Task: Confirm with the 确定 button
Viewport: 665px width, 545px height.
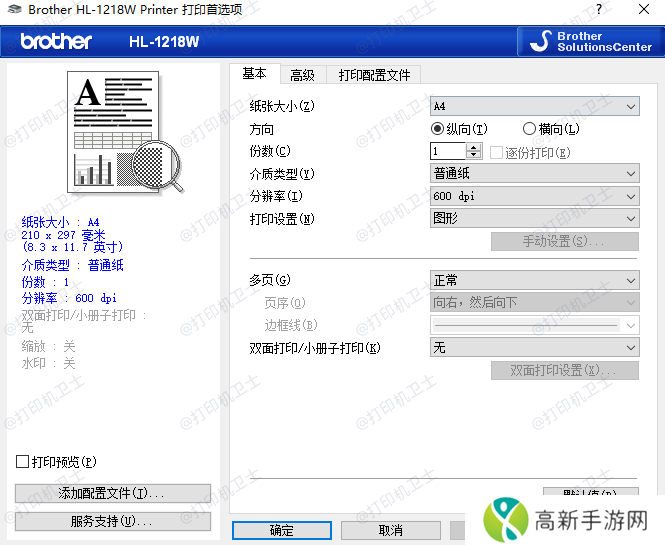Action: click(x=282, y=530)
